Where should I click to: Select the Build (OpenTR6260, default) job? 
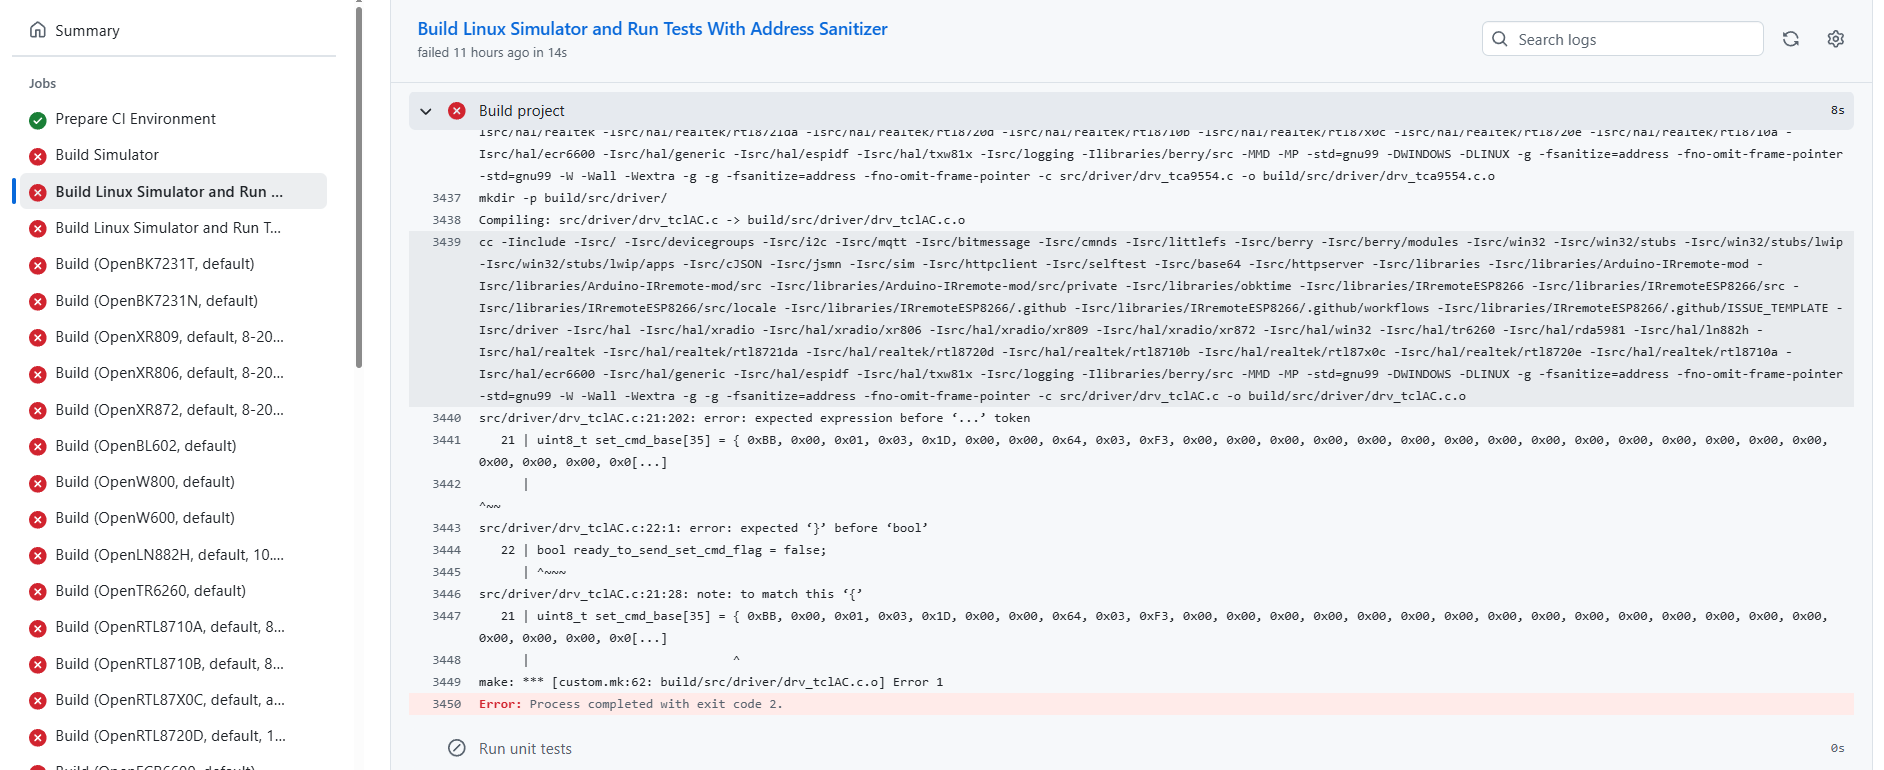151,591
